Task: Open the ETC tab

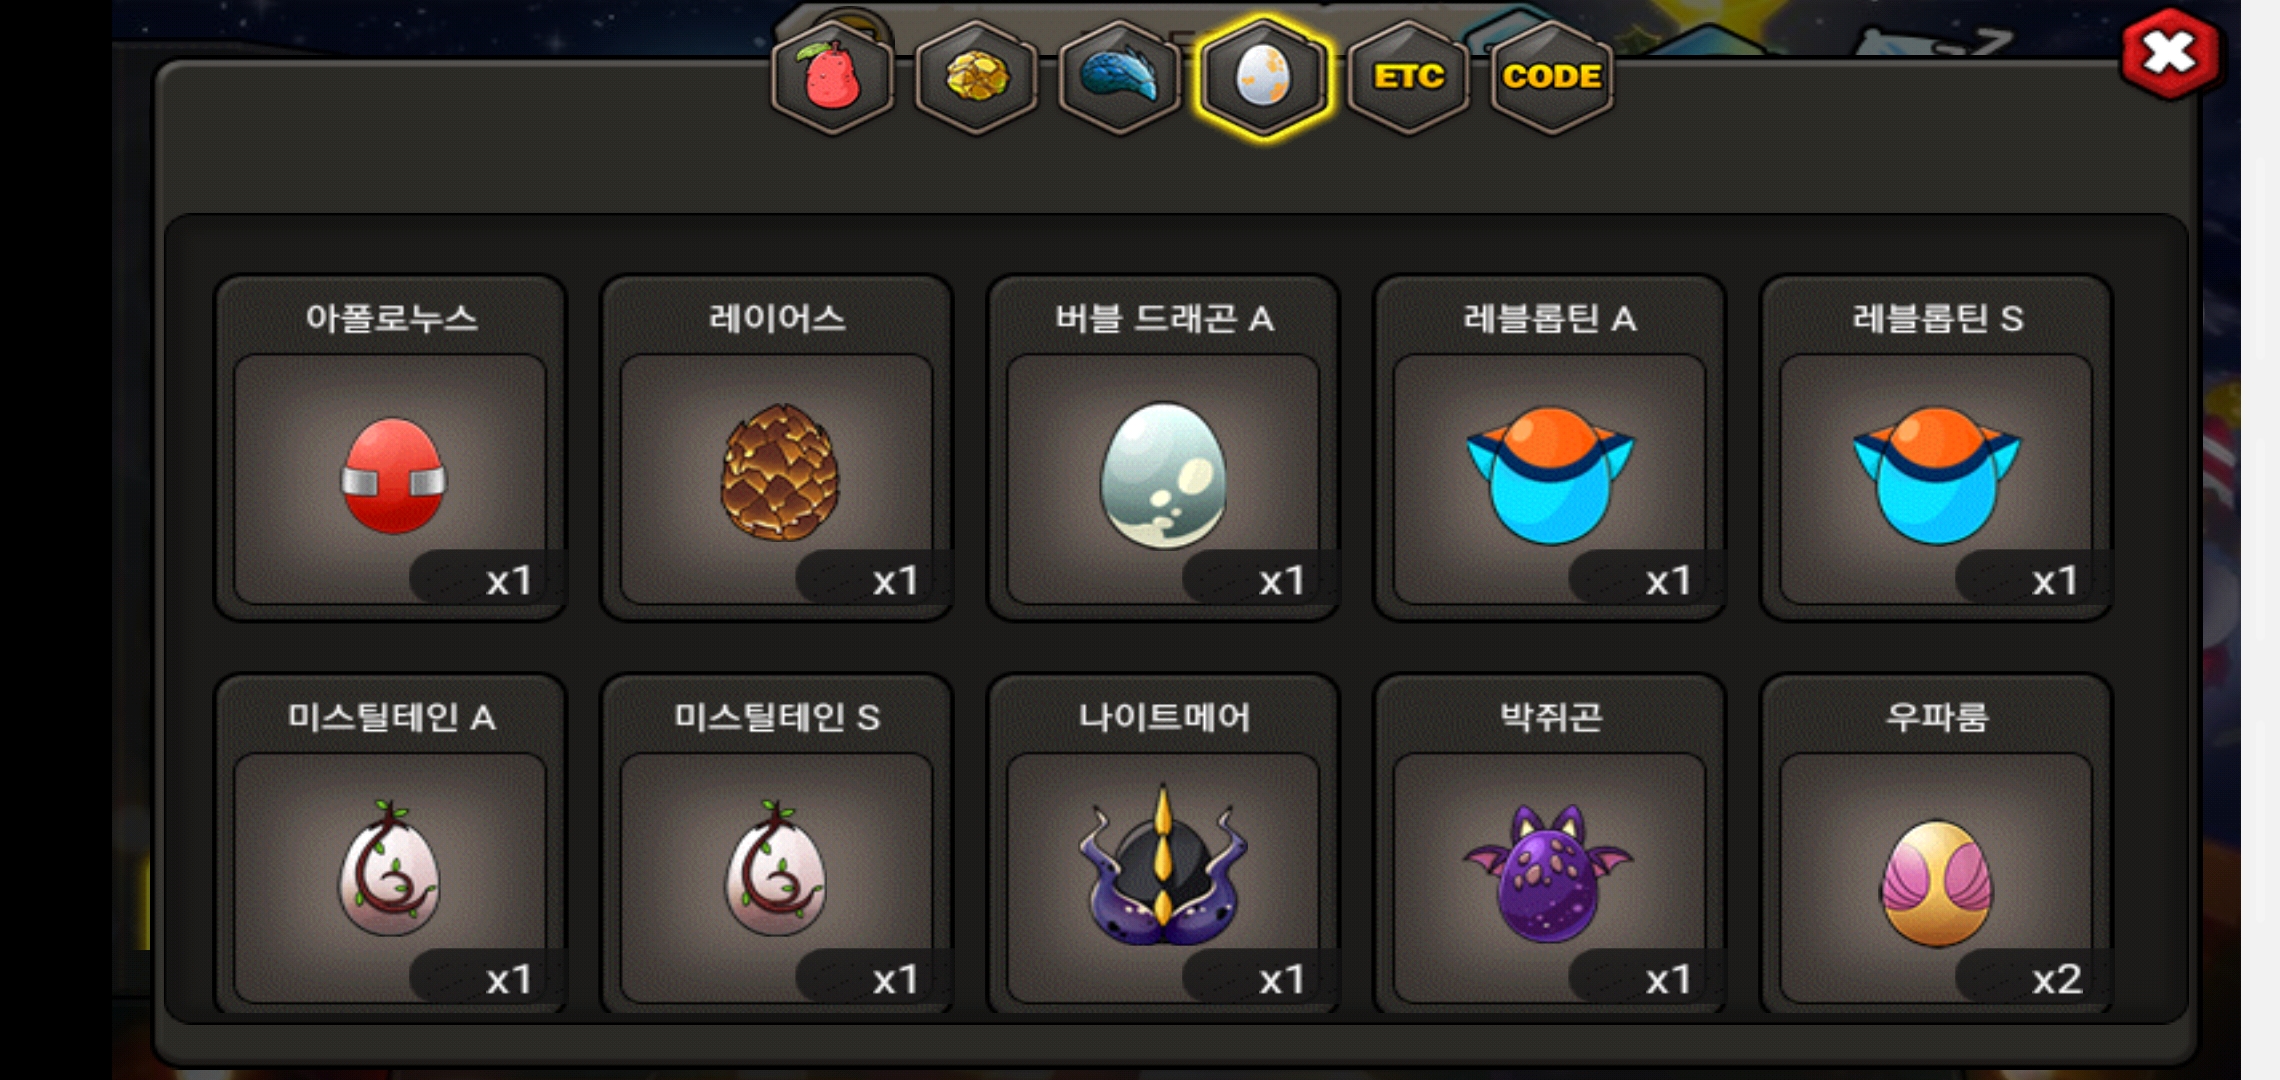Action: [x=1408, y=77]
